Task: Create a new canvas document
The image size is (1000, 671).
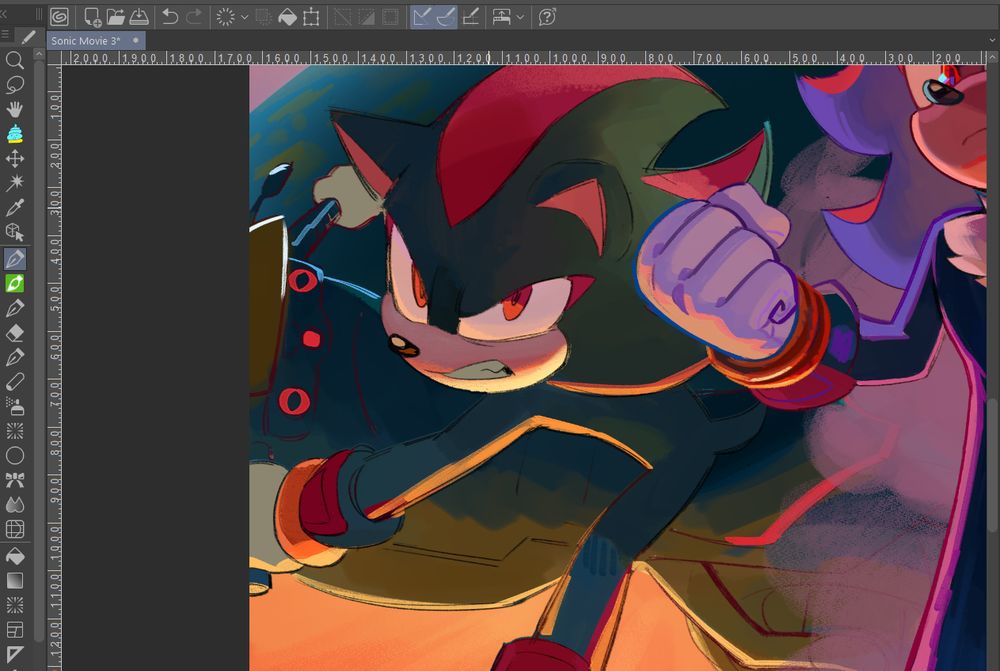Action: (x=92, y=17)
